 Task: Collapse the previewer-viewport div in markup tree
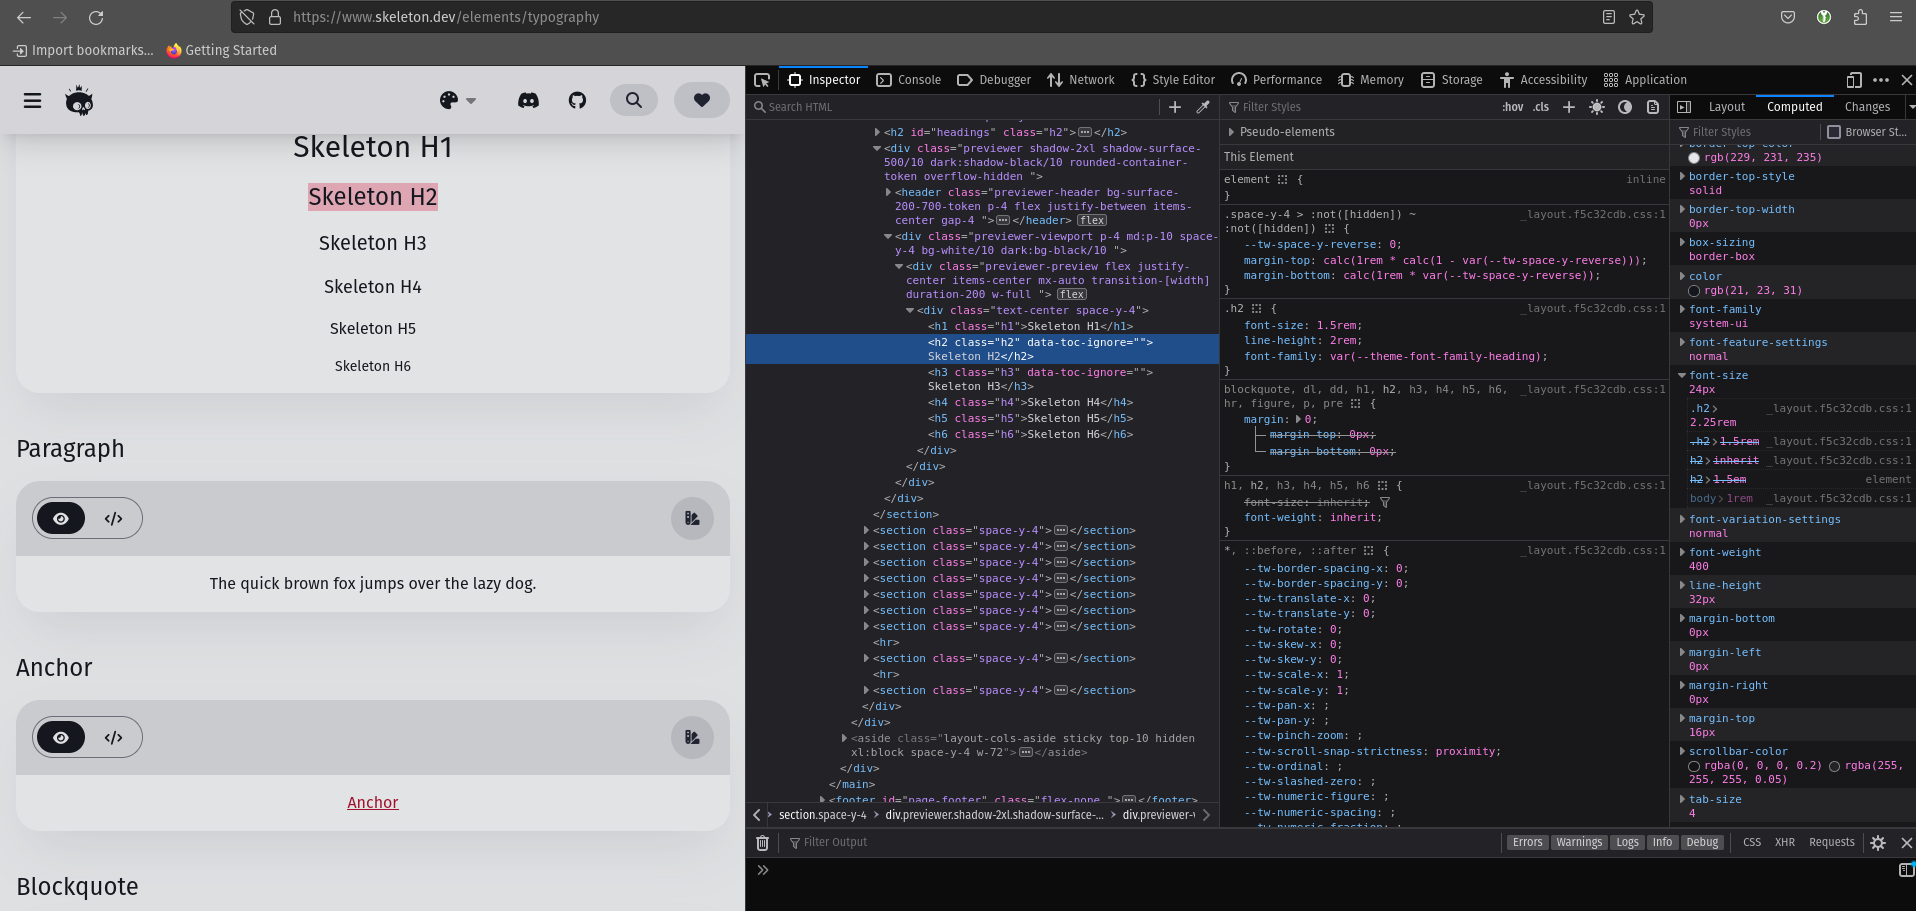[x=888, y=236]
